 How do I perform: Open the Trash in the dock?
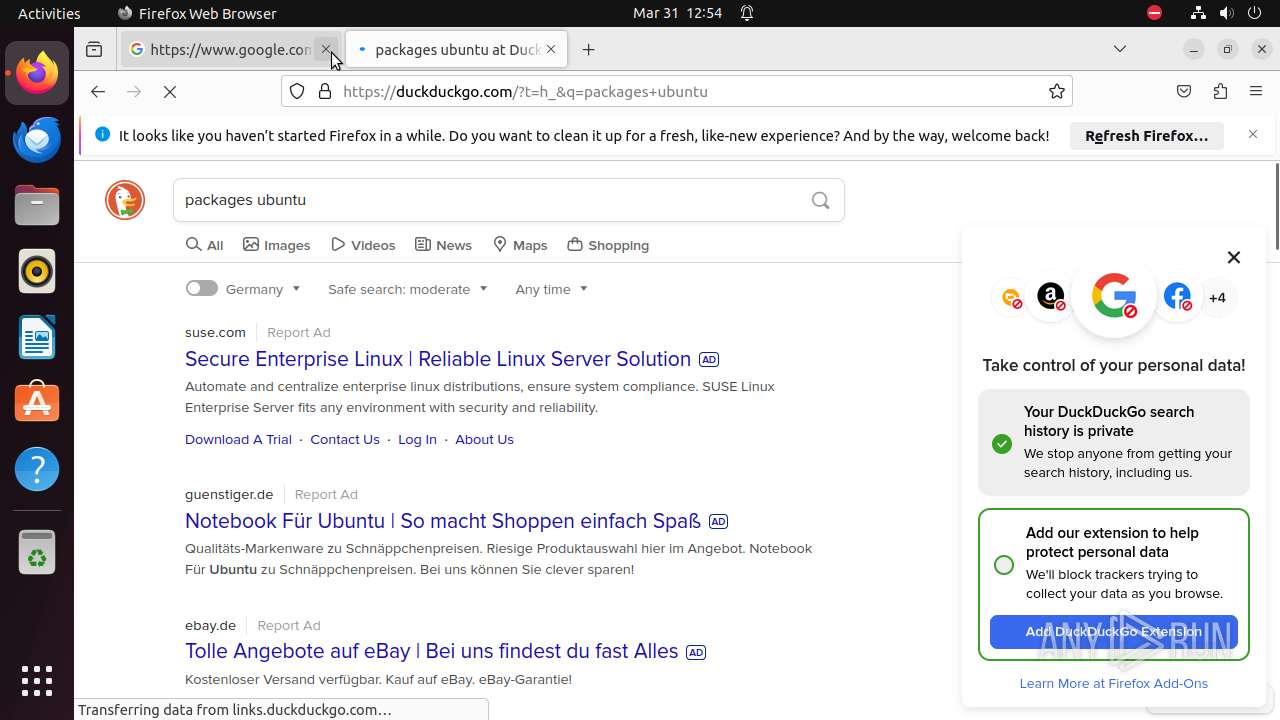37,551
